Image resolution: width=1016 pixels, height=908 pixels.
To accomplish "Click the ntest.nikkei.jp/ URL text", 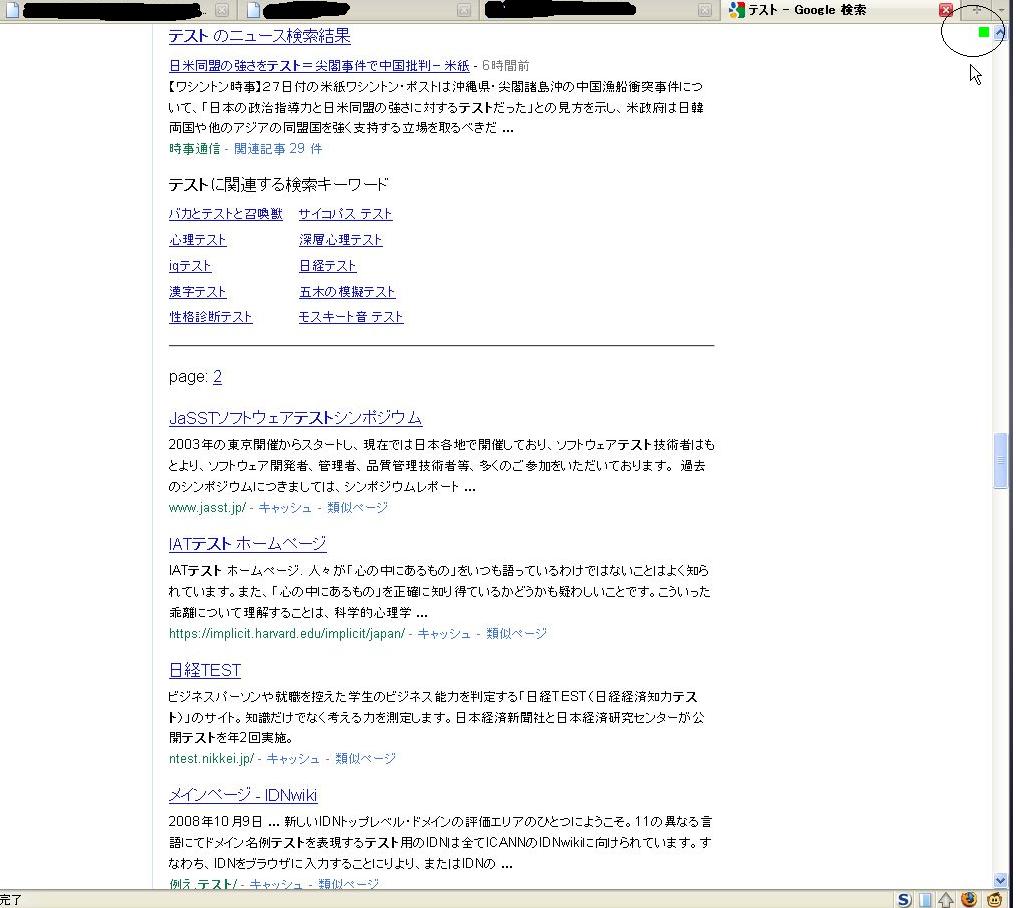I will coord(211,758).
